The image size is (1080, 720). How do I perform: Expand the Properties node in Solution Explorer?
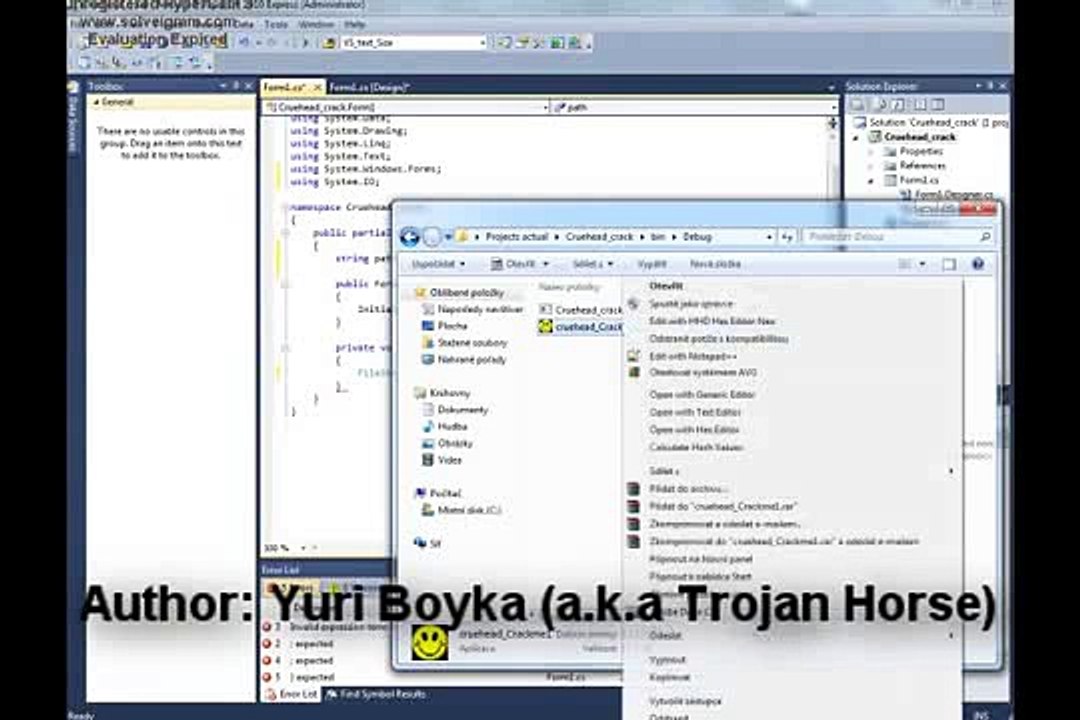pos(871,152)
